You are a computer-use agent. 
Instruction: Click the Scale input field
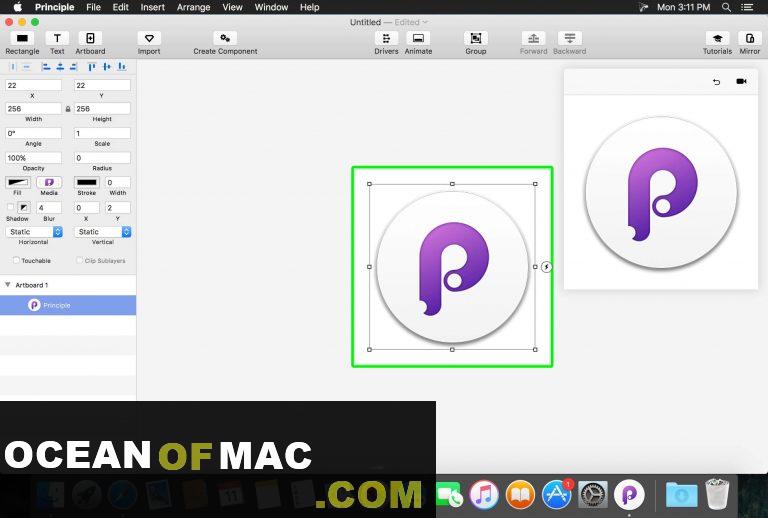(x=102, y=133)
